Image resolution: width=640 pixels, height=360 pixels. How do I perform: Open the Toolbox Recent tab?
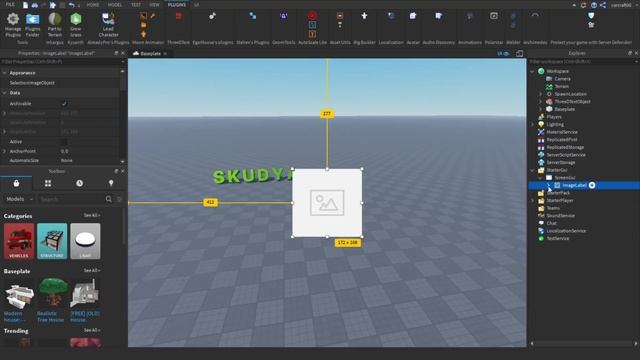tap(79, 183)
